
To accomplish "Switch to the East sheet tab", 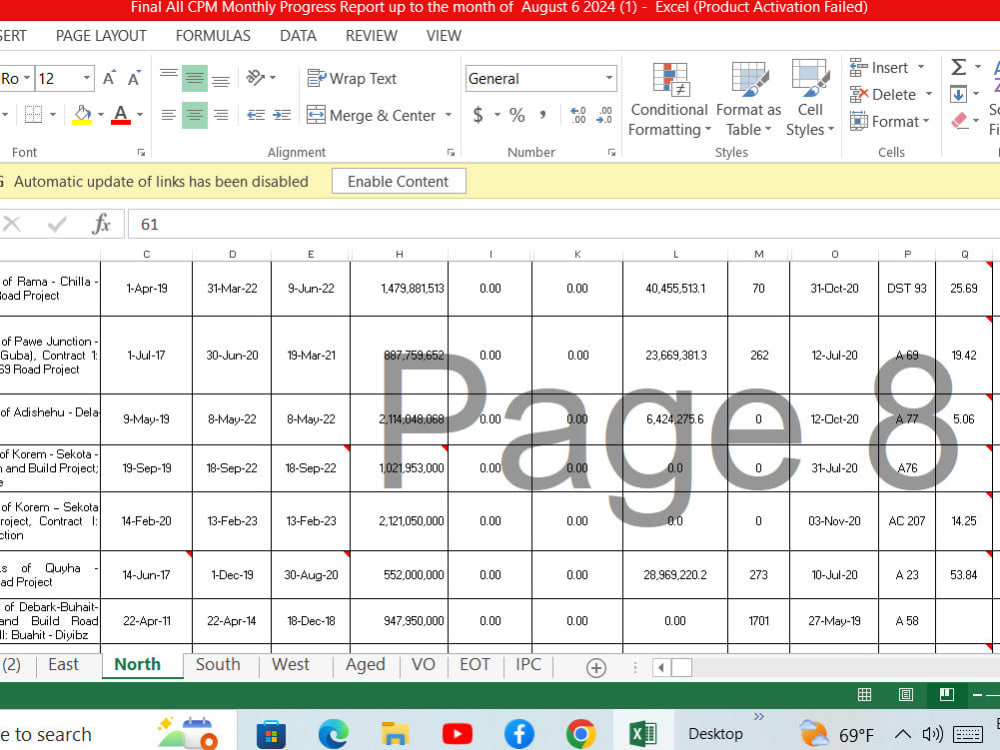I will [63, 665].
